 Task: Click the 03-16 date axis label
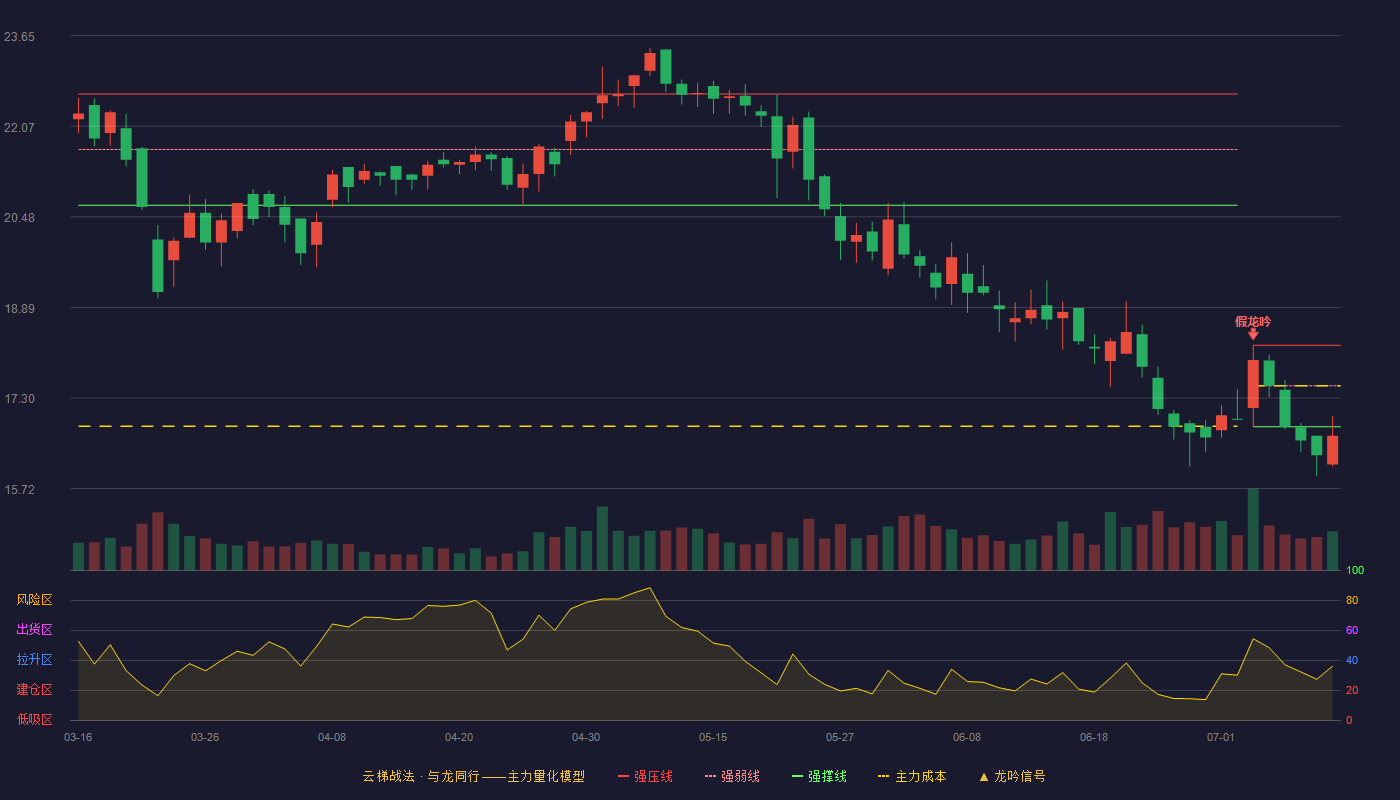tap(78, 737)
